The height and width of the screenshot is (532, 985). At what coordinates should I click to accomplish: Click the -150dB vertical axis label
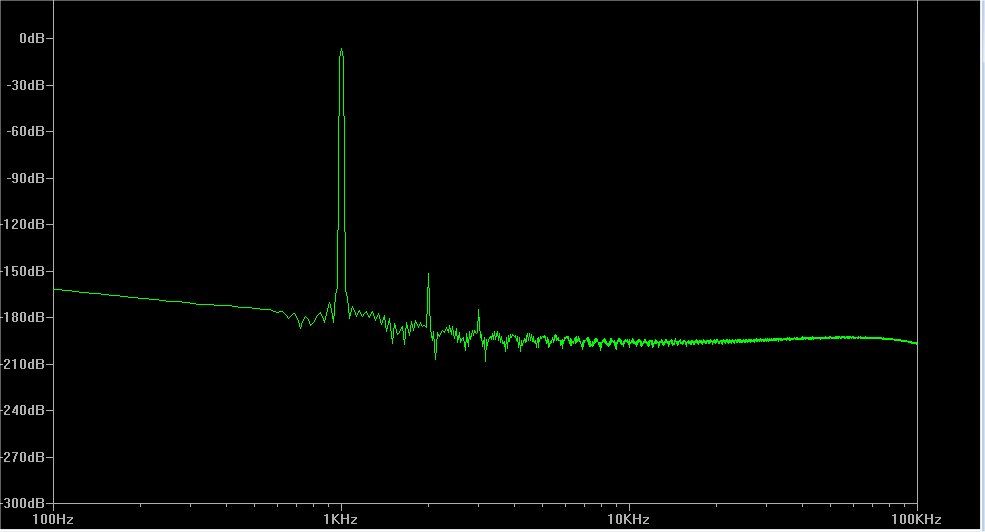coord(23,271)
